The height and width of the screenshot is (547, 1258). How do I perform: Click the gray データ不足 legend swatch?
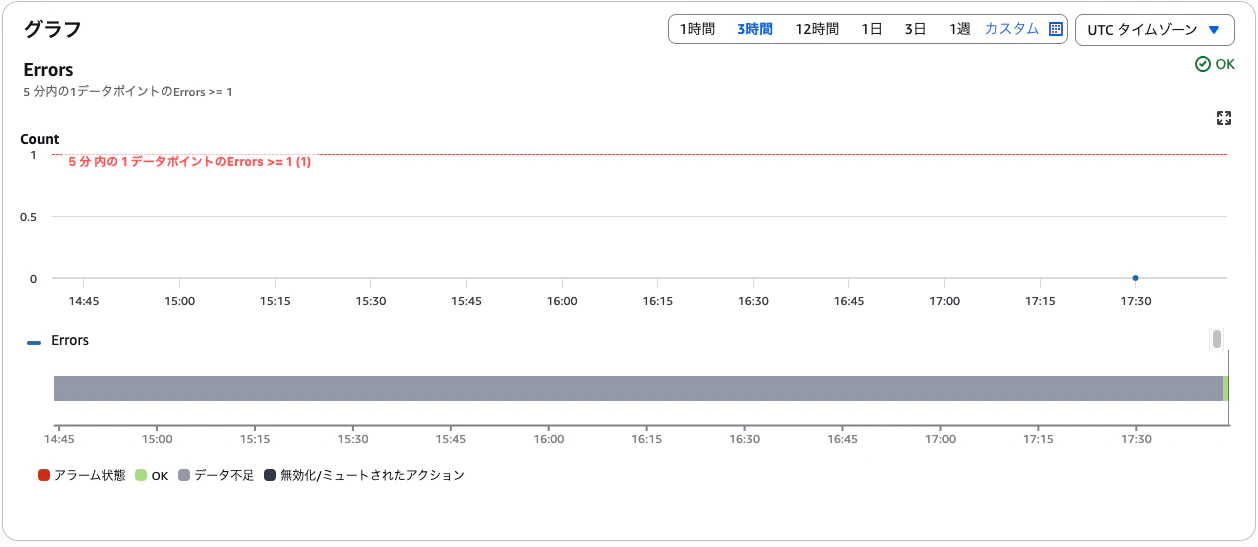(x=184, y=475)
